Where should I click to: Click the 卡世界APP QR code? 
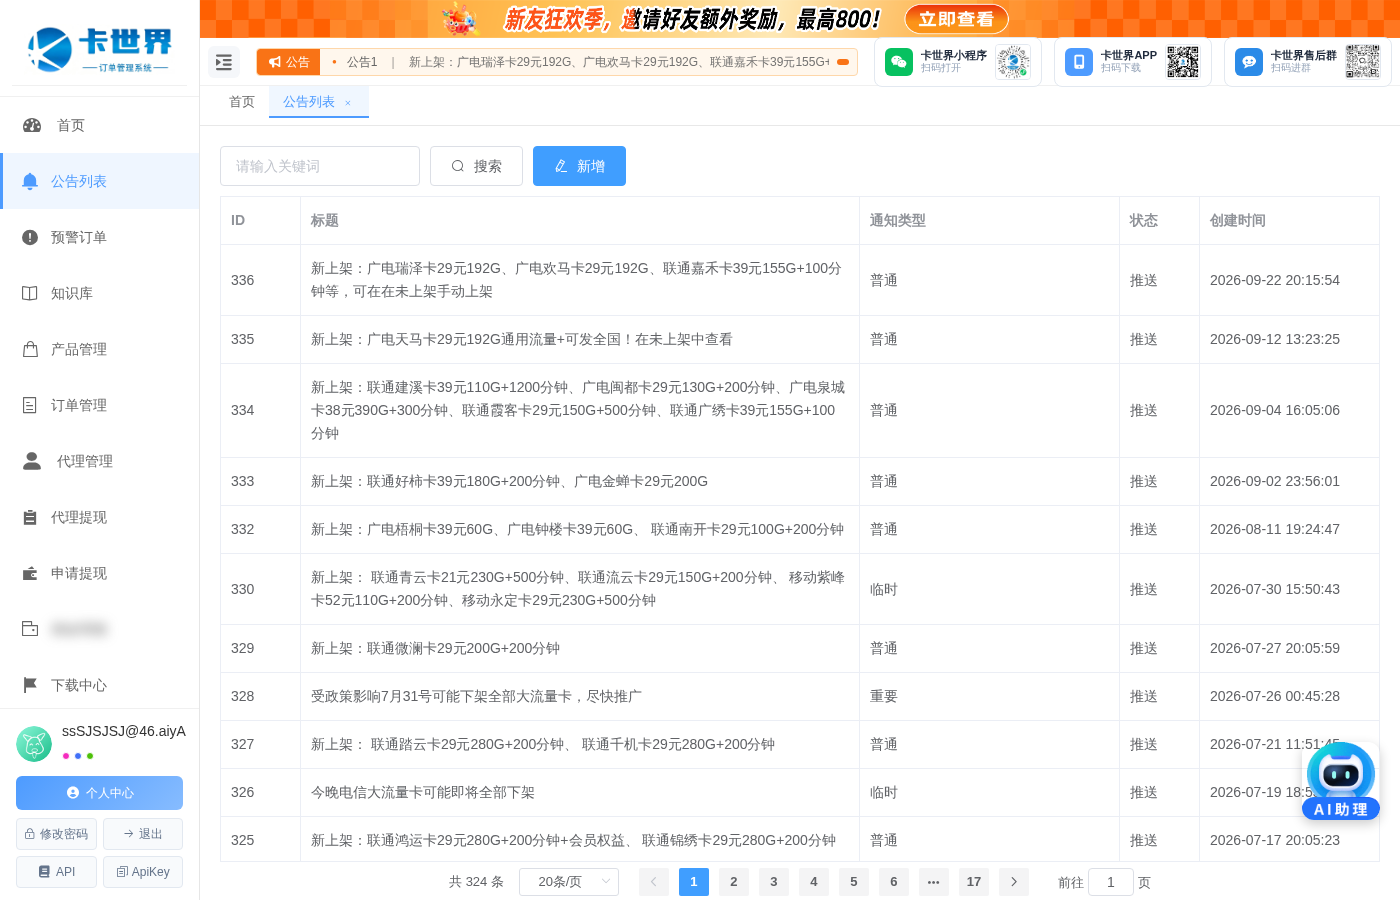[x=1183, y=62]
